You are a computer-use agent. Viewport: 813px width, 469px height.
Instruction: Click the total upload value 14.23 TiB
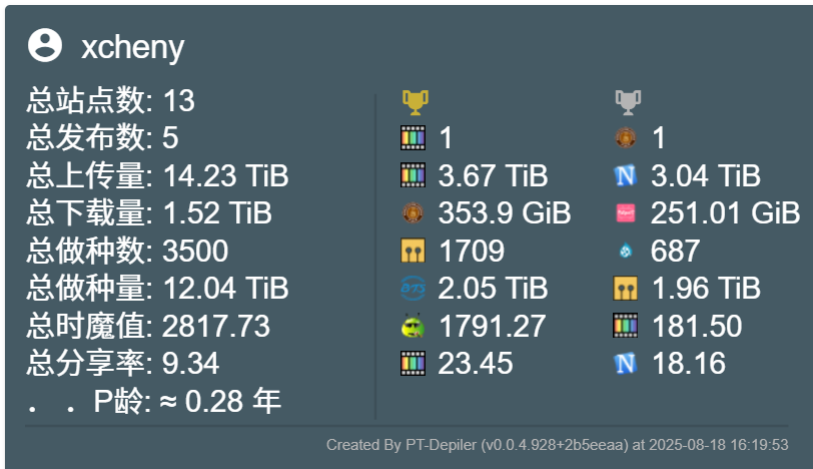point(226,175)
